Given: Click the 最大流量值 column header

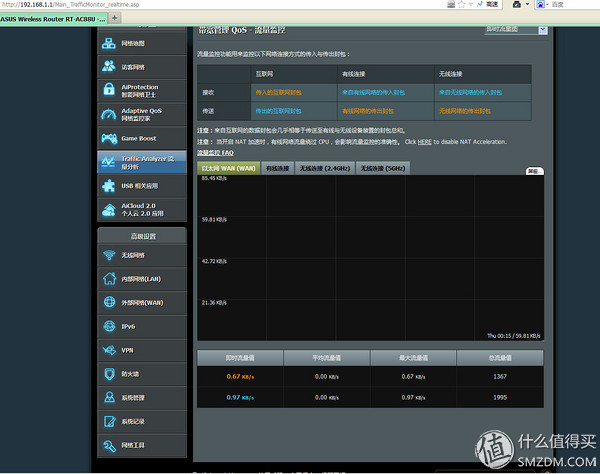Looking at the screenshot, I should tap(413, 358).
